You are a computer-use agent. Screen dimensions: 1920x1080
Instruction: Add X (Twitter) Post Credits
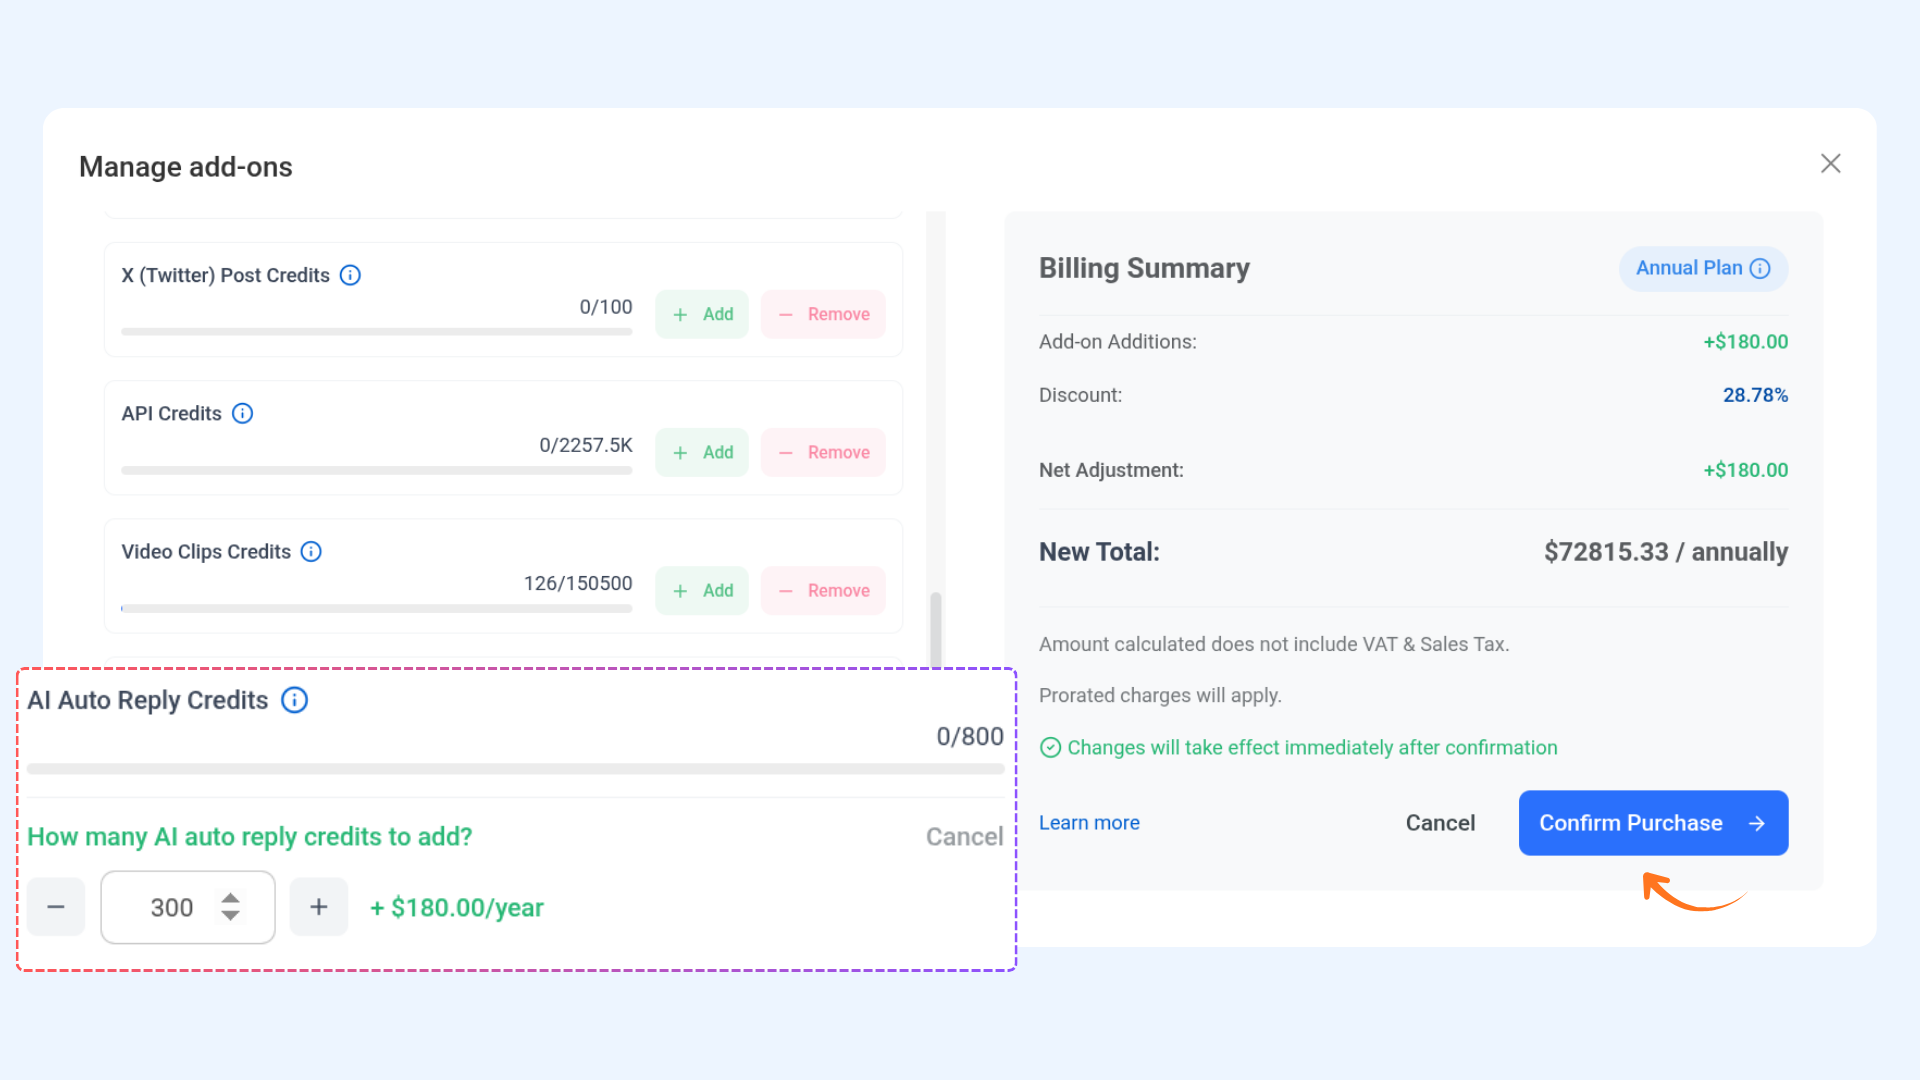point(702,314)
